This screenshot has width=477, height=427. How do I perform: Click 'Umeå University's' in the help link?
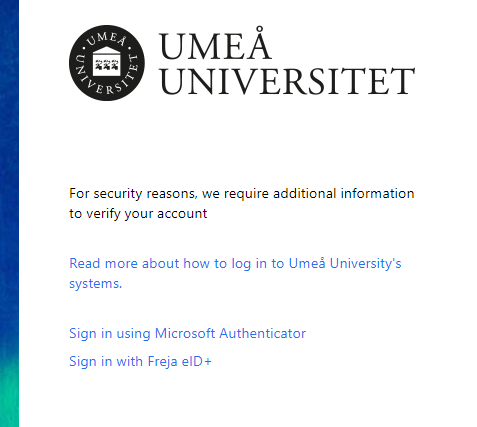pyautogui.click(x=345, y=263)
